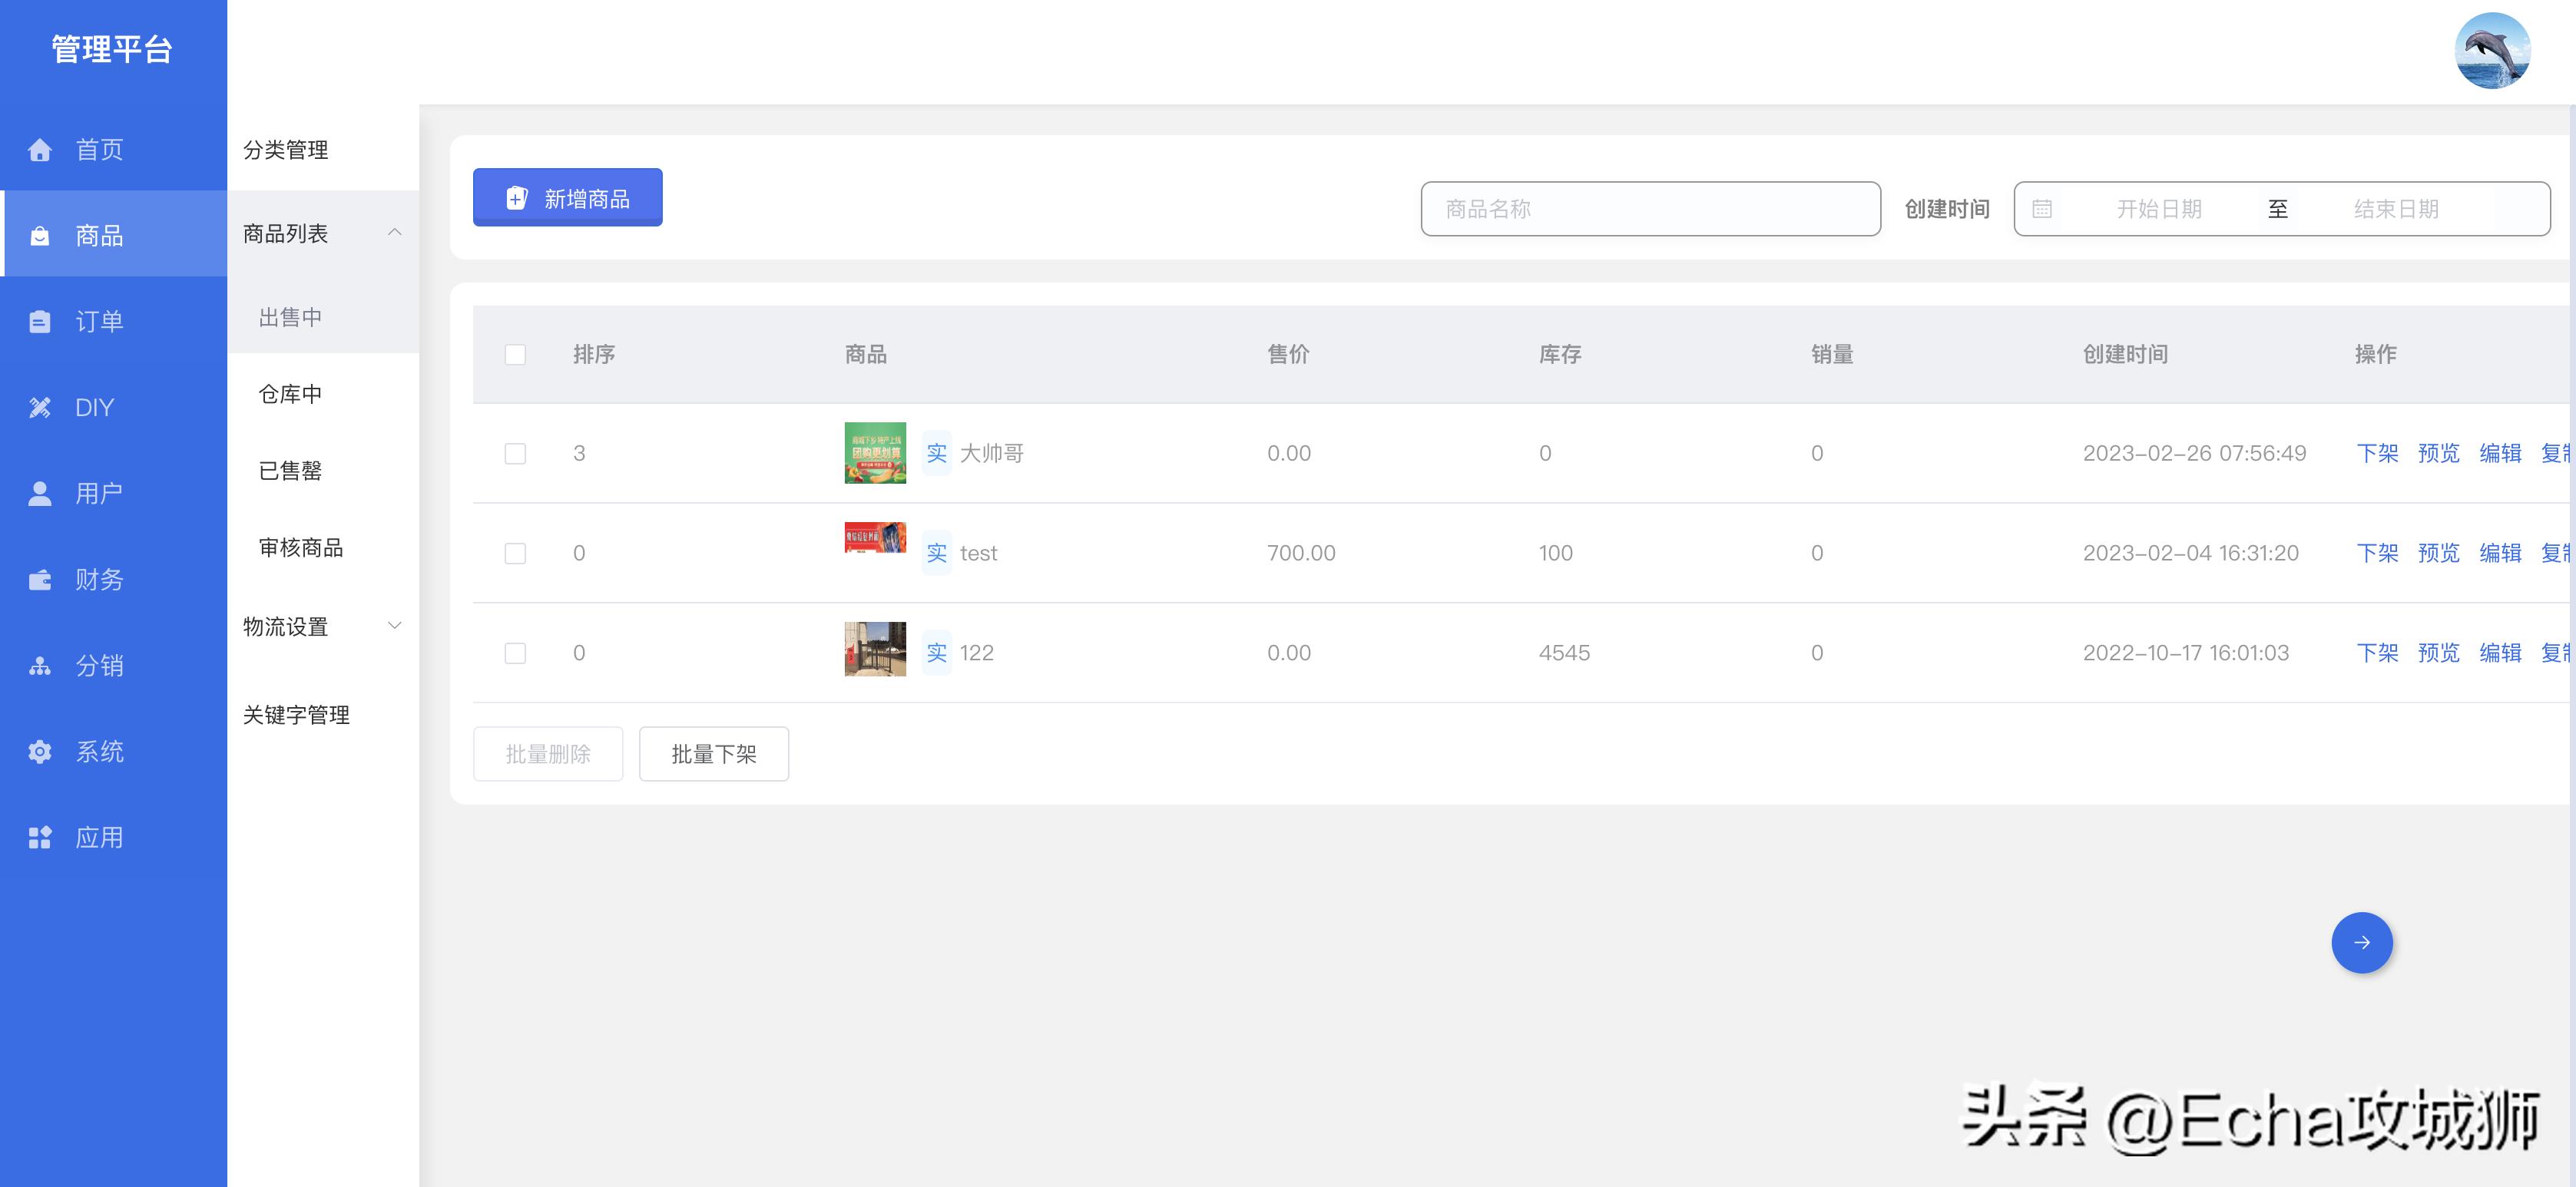This screenshot has height=1187, width=2576.
Task: Click the user icon for 用户
Action: tap(40, 494)
